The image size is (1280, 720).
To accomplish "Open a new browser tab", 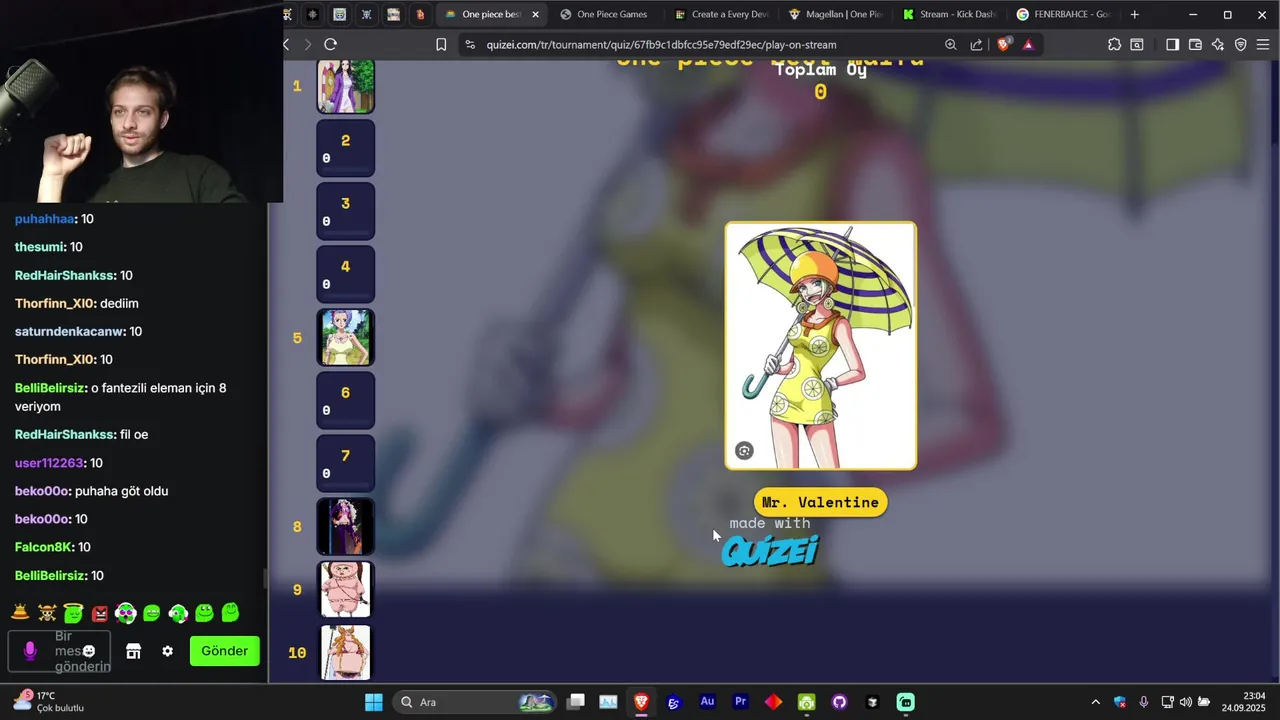I will [1134, 15].
